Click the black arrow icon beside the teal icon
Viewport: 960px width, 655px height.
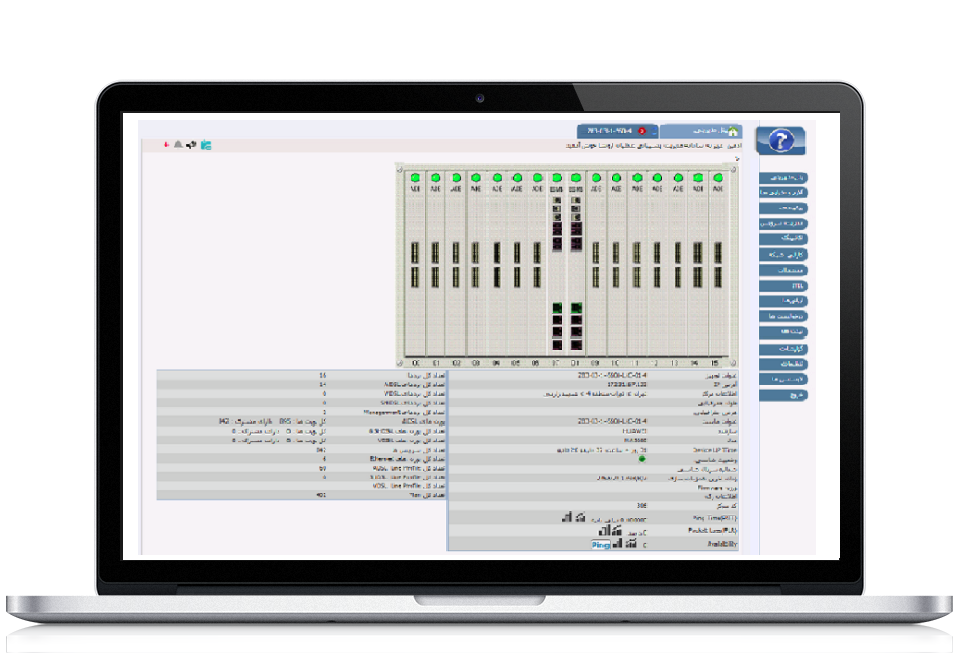coord(190,145)
